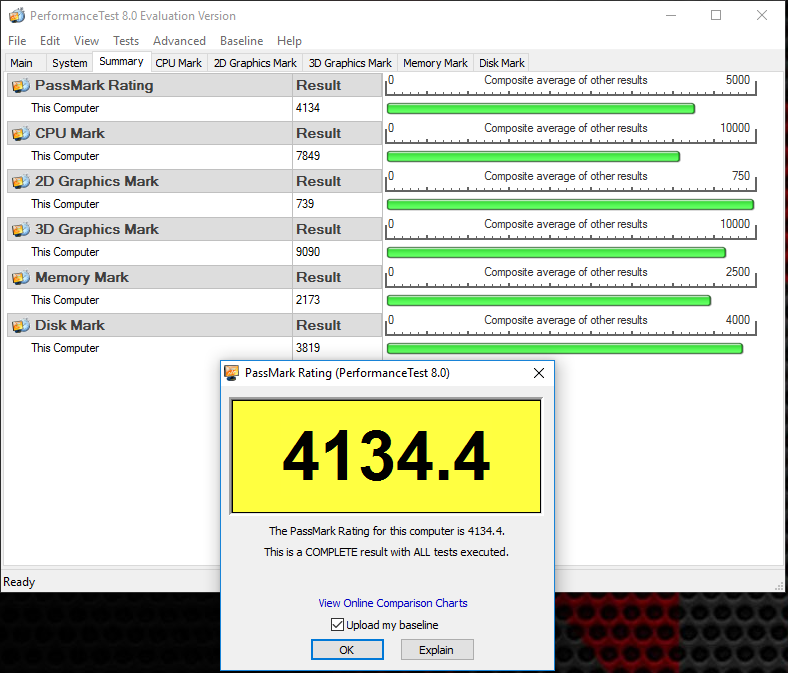788x673 pixels.
Task: Click the PassMark Rating green result bar
Action: click(x=541, y=109)
